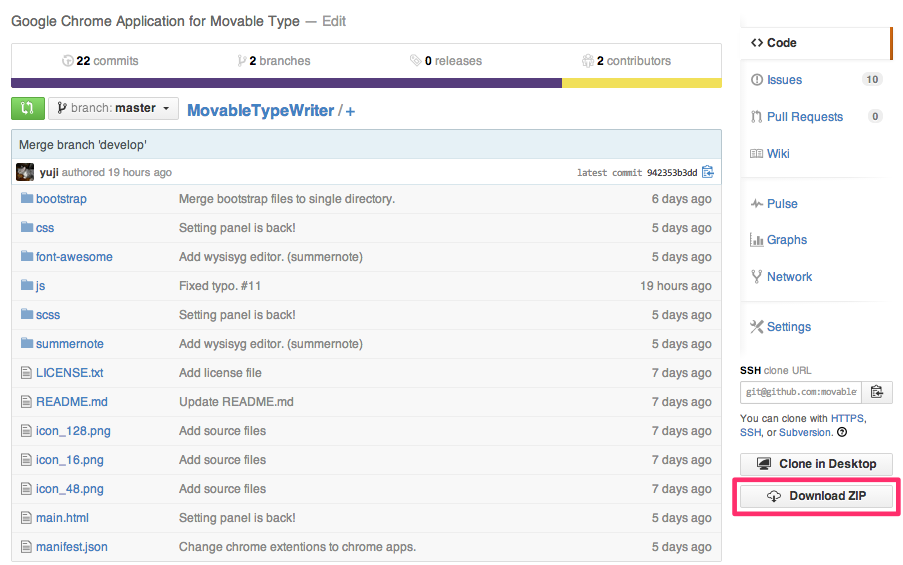
Task: Open the font-awesome folder
Action: click(x=74, y=257)
